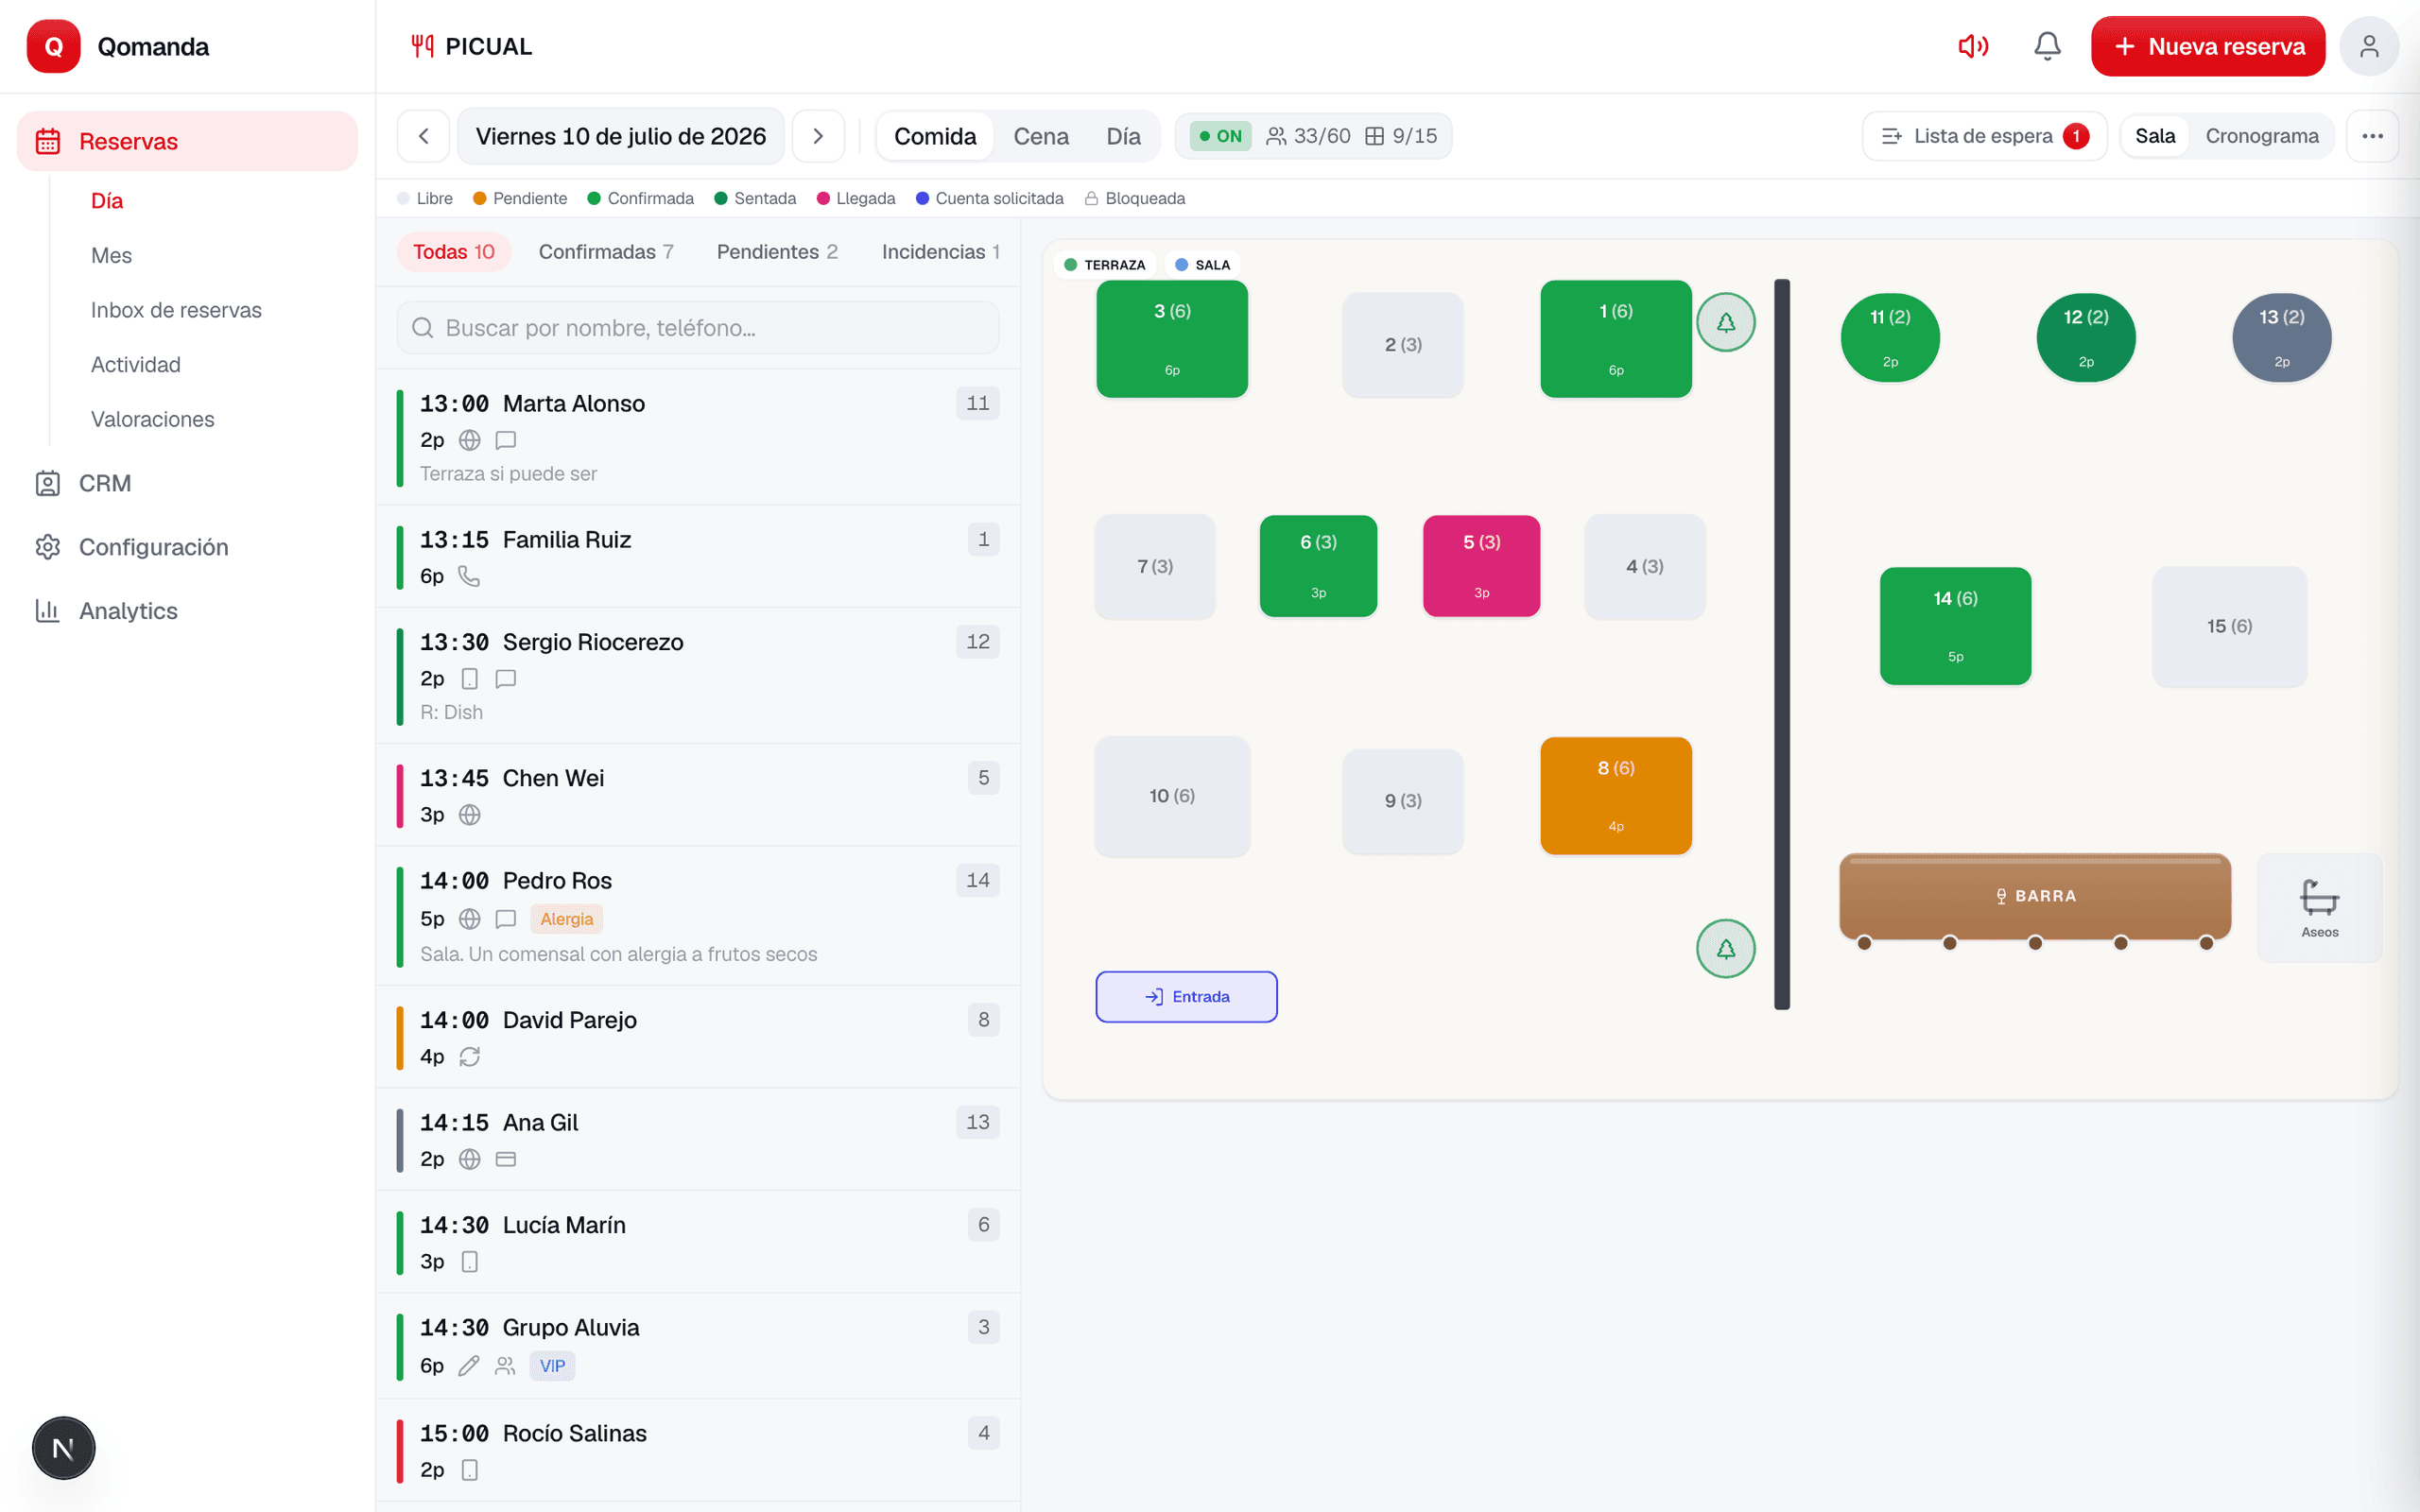The image size is (2420, 1512).
Task: Click Nueva reserva button
Action: 2207,46
